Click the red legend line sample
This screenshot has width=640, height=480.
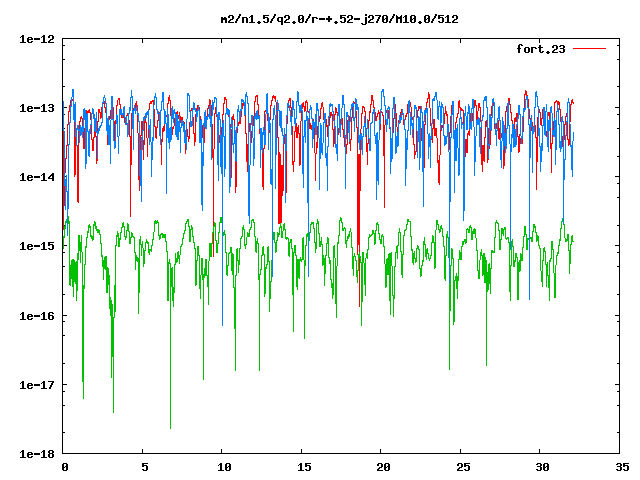point(589,49)
